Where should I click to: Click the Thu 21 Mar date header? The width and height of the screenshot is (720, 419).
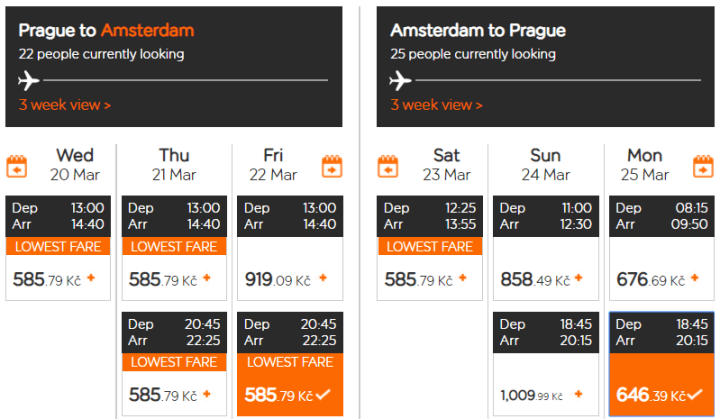[174, 164]
